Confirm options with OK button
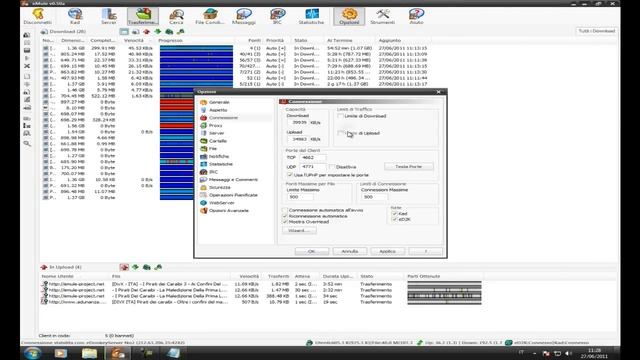 point(311,251)
